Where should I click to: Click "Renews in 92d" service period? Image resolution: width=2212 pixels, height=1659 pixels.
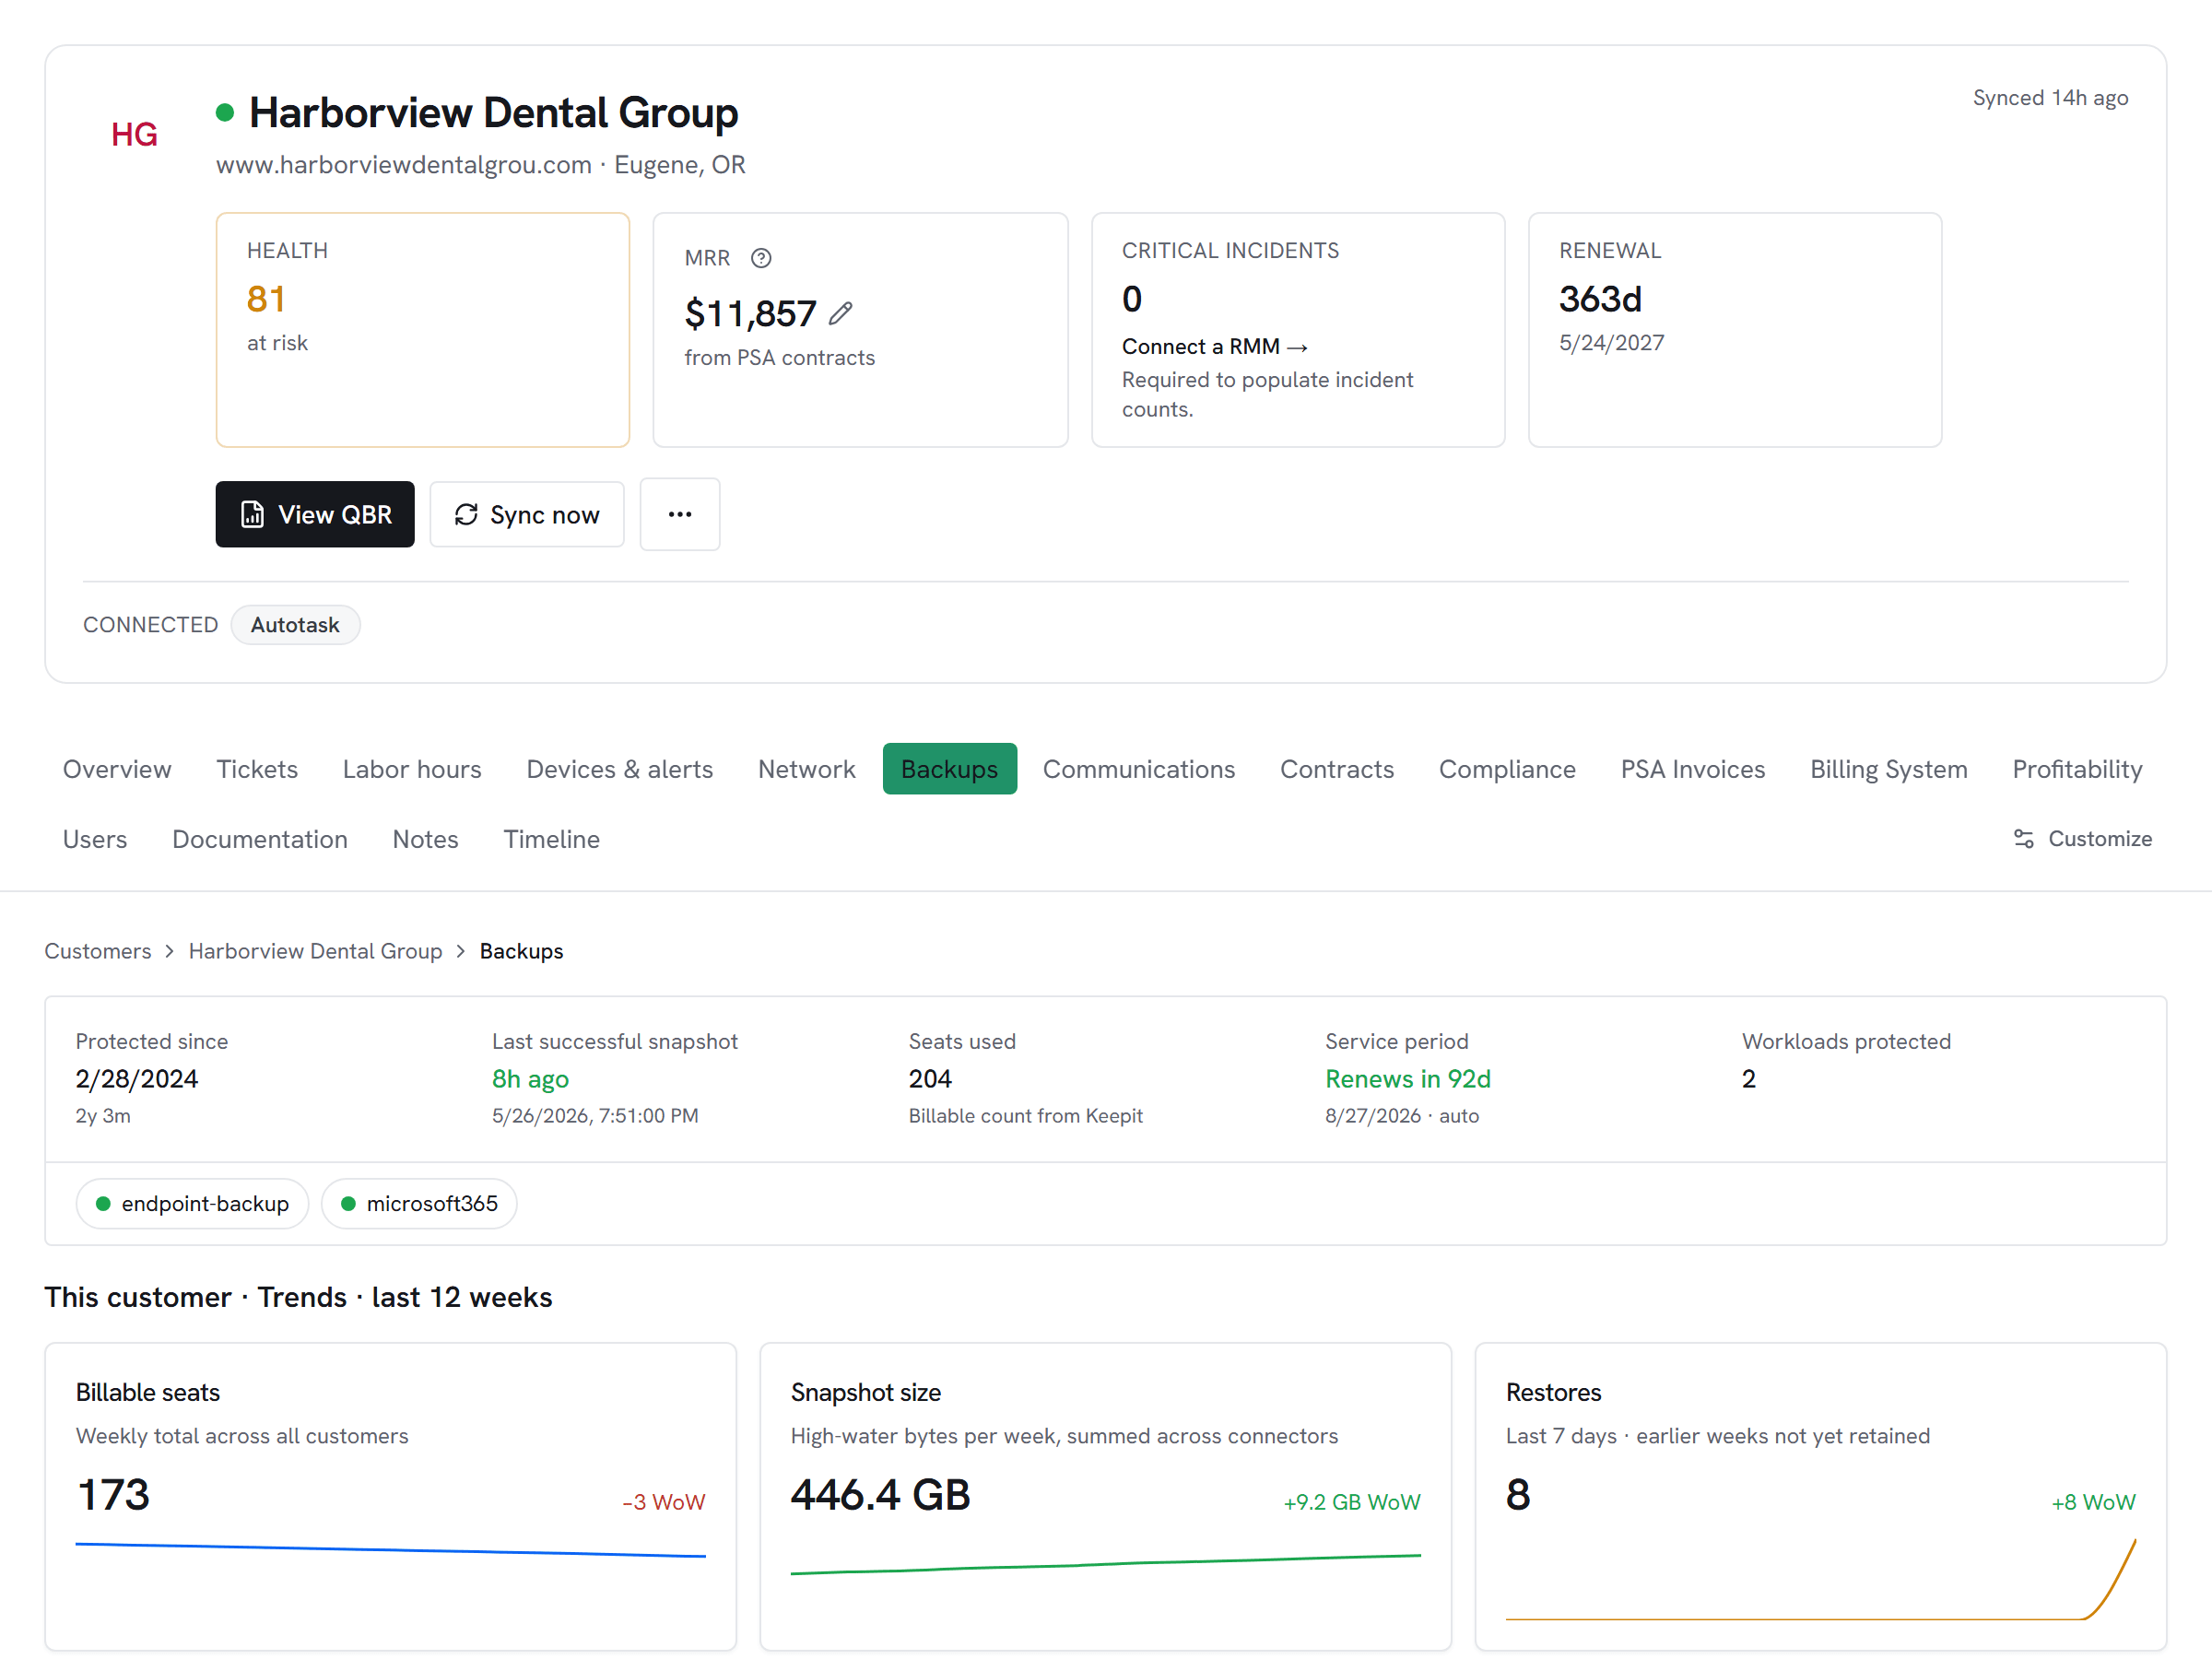[x=1408, y=1079]
